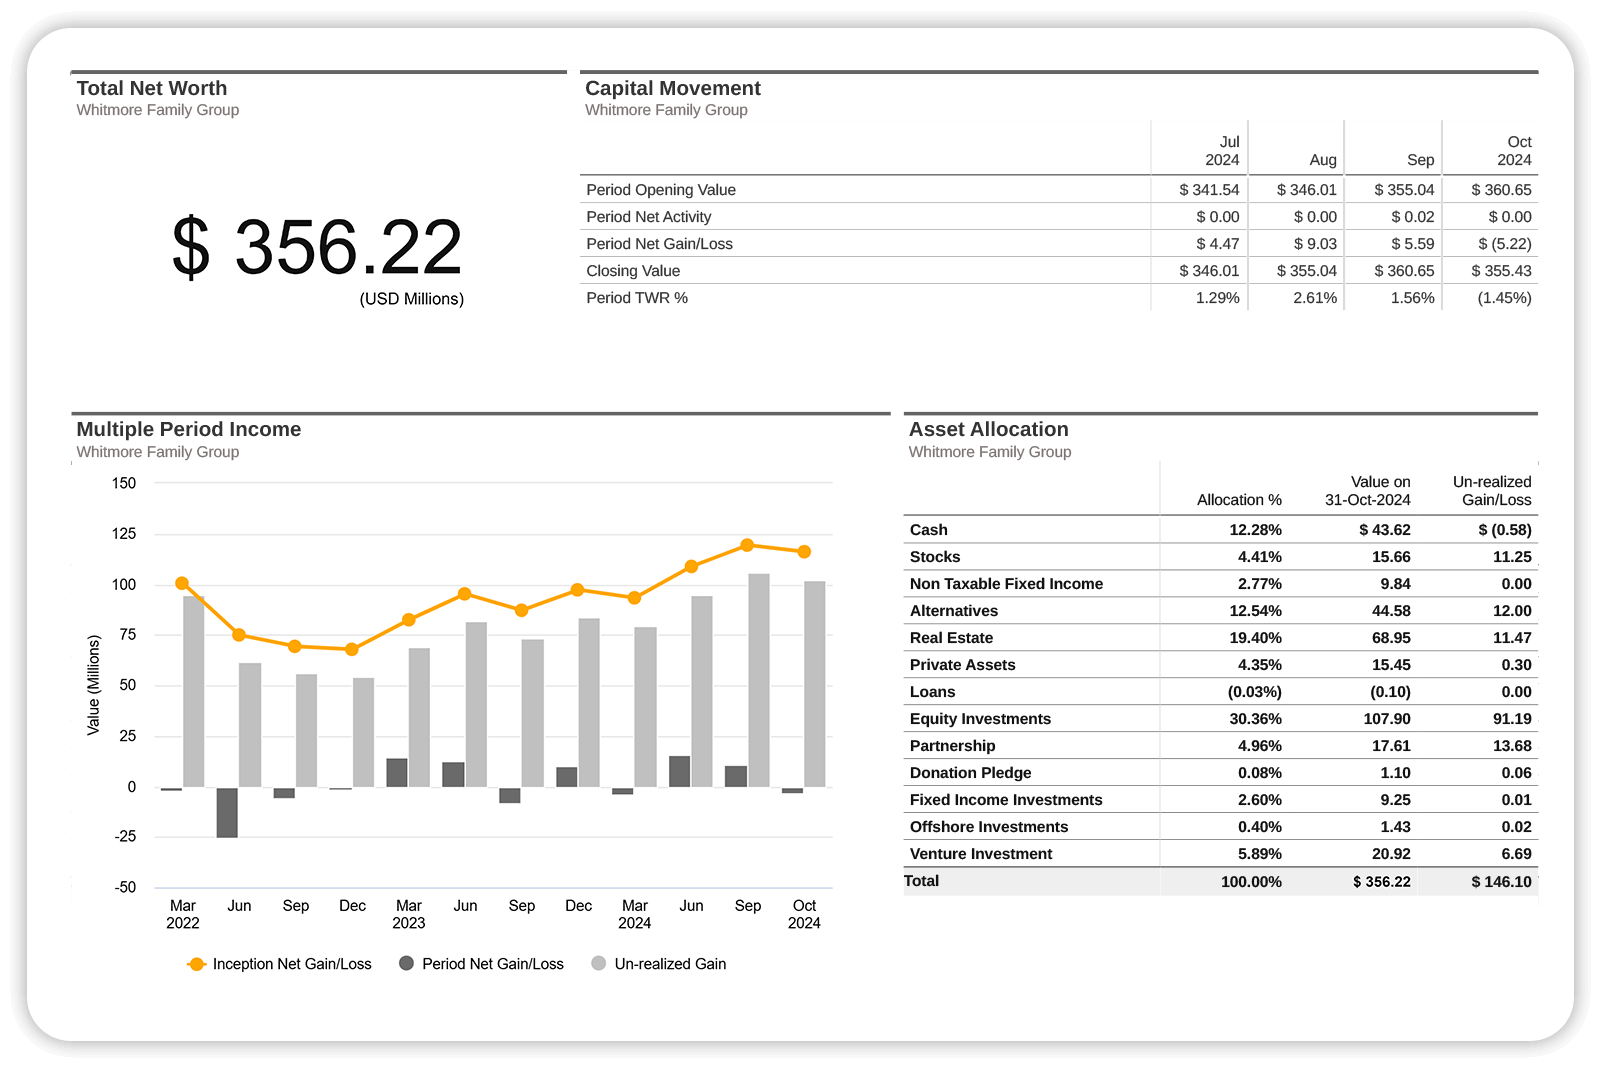This screenshot has height=1068, width=1600.
Task: Select the Period Net Gain/Loss row label
Action: 660,244
